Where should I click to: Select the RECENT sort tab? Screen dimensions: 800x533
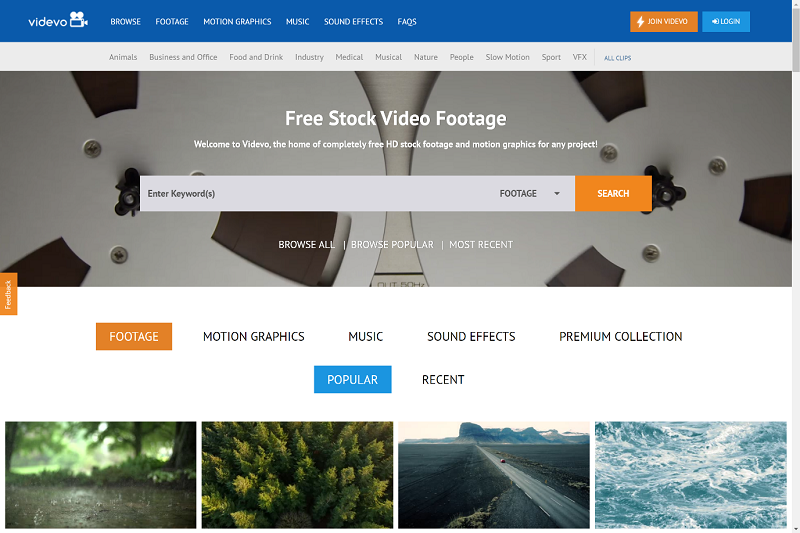pyautogui.click(x=443, y=380)
